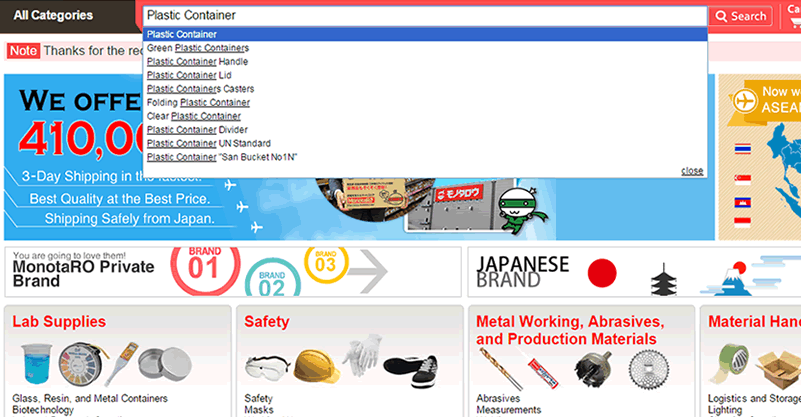Viewport: 801px width, 417px height.
Task: Click the green tape roll image
Action: point(730,363)
